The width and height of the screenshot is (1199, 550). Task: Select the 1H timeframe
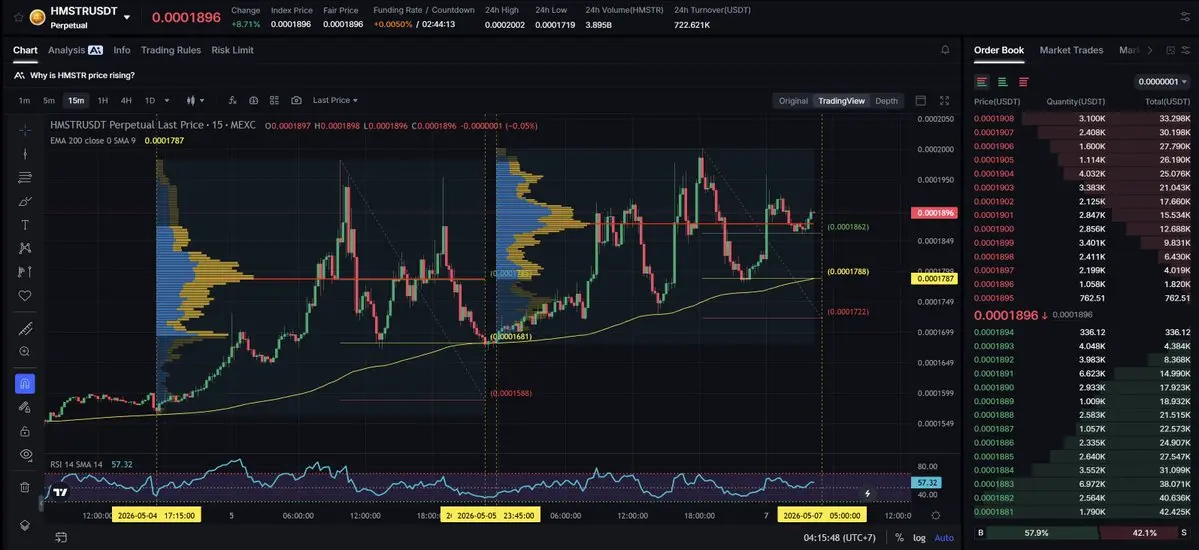(x=102, y=100)
